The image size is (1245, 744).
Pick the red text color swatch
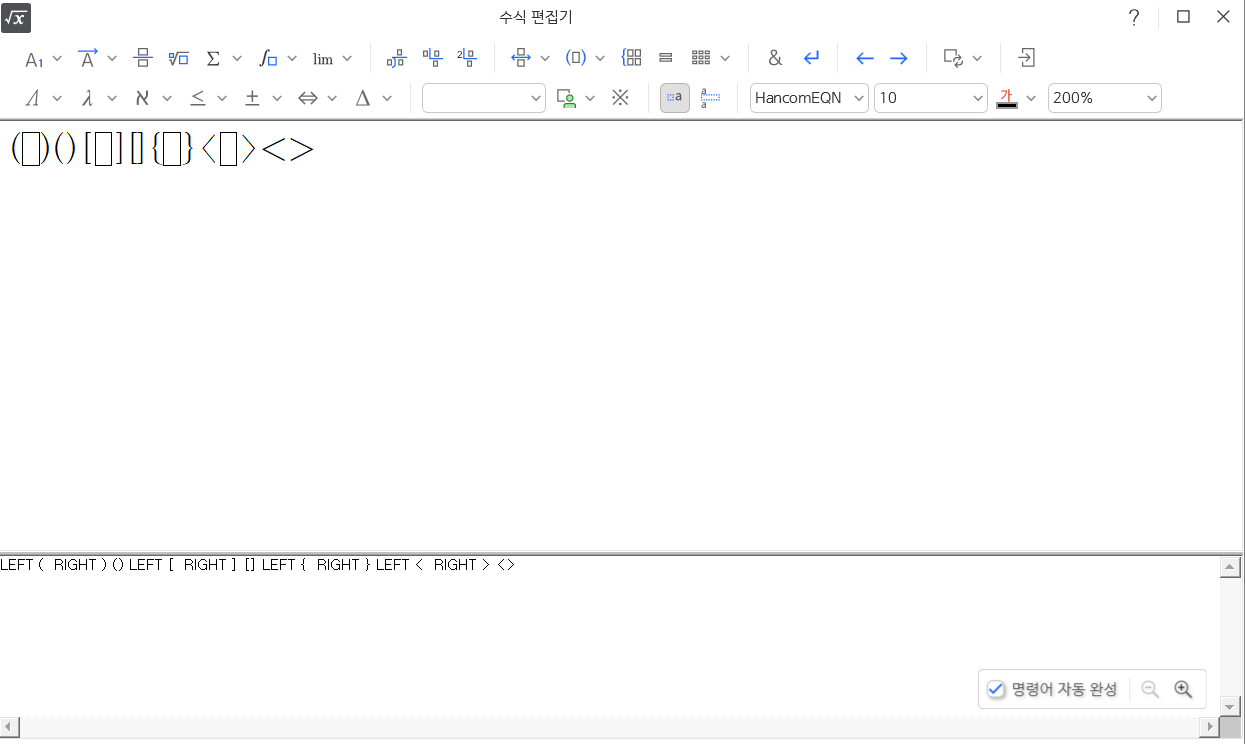coord(1007,98)
